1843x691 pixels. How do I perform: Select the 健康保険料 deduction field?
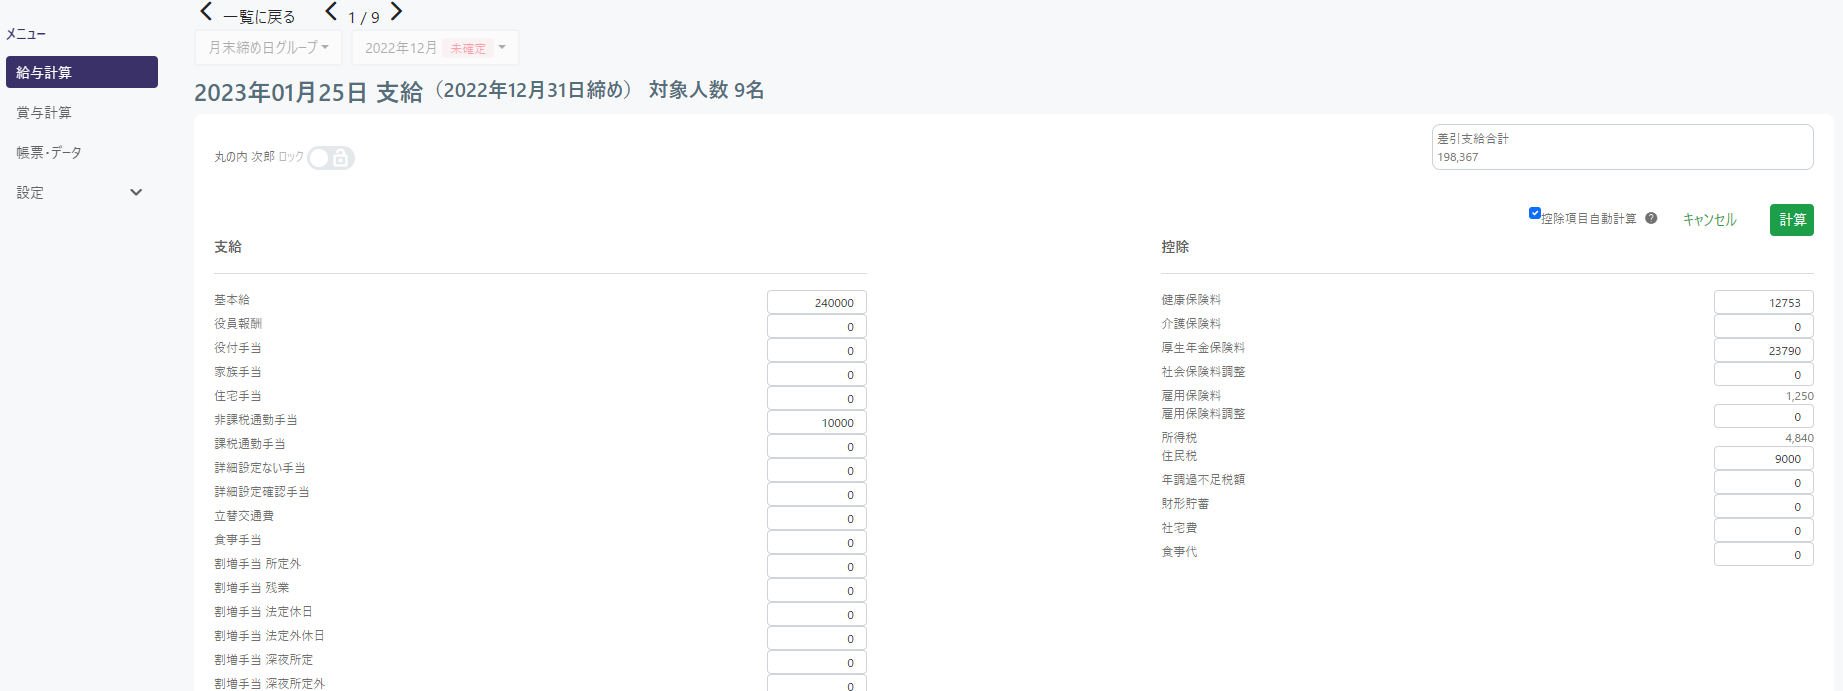[x=1763, y=302]
